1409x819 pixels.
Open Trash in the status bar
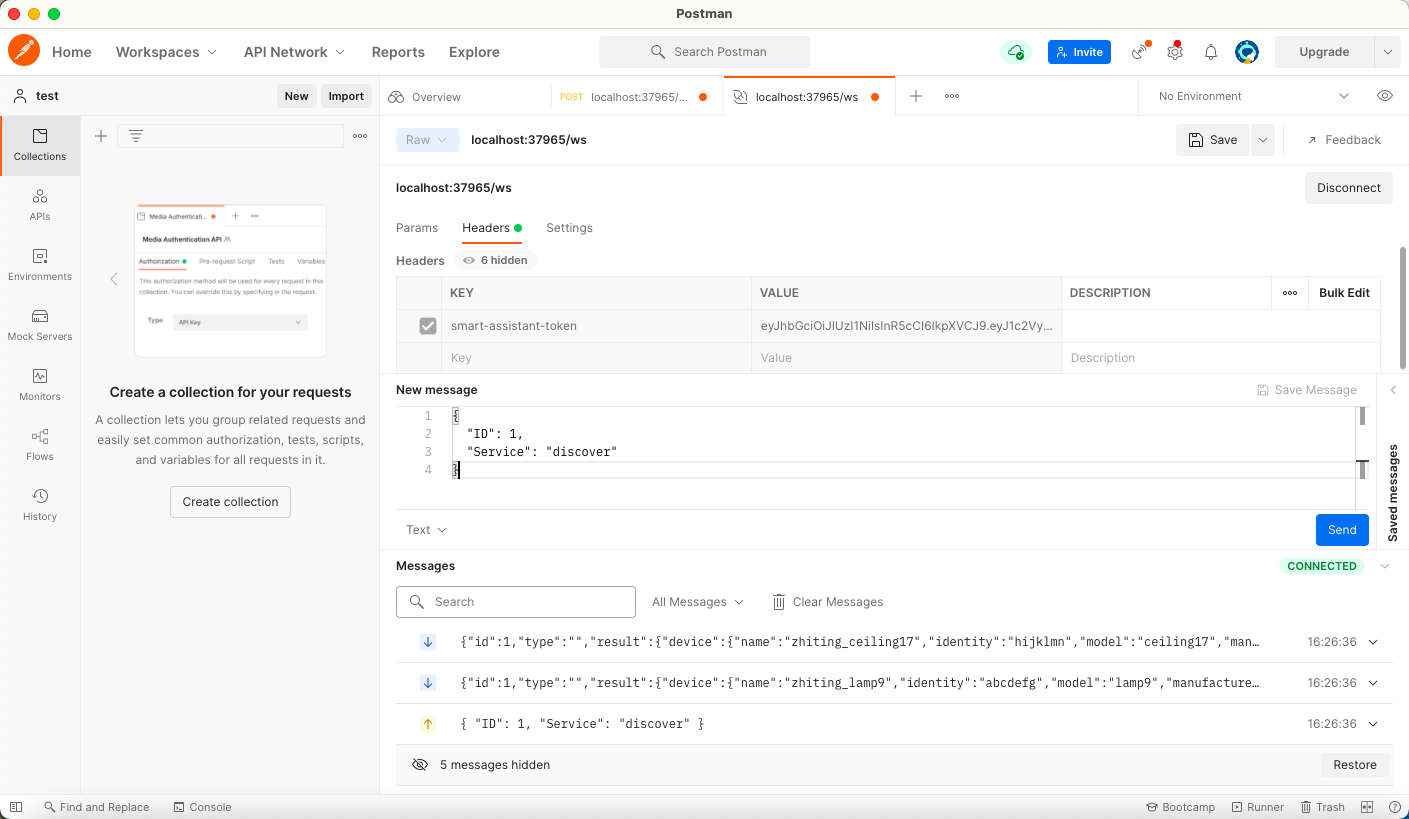(1323, 807)
